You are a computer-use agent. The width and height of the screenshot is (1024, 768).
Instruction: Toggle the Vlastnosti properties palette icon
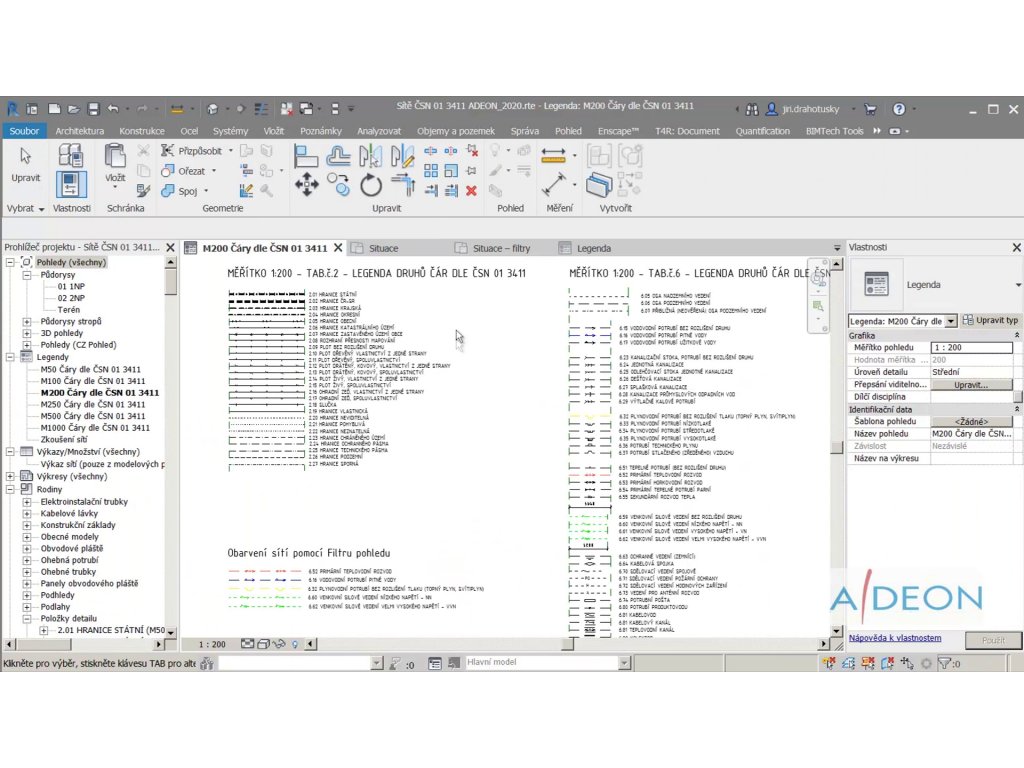(71, 184)
